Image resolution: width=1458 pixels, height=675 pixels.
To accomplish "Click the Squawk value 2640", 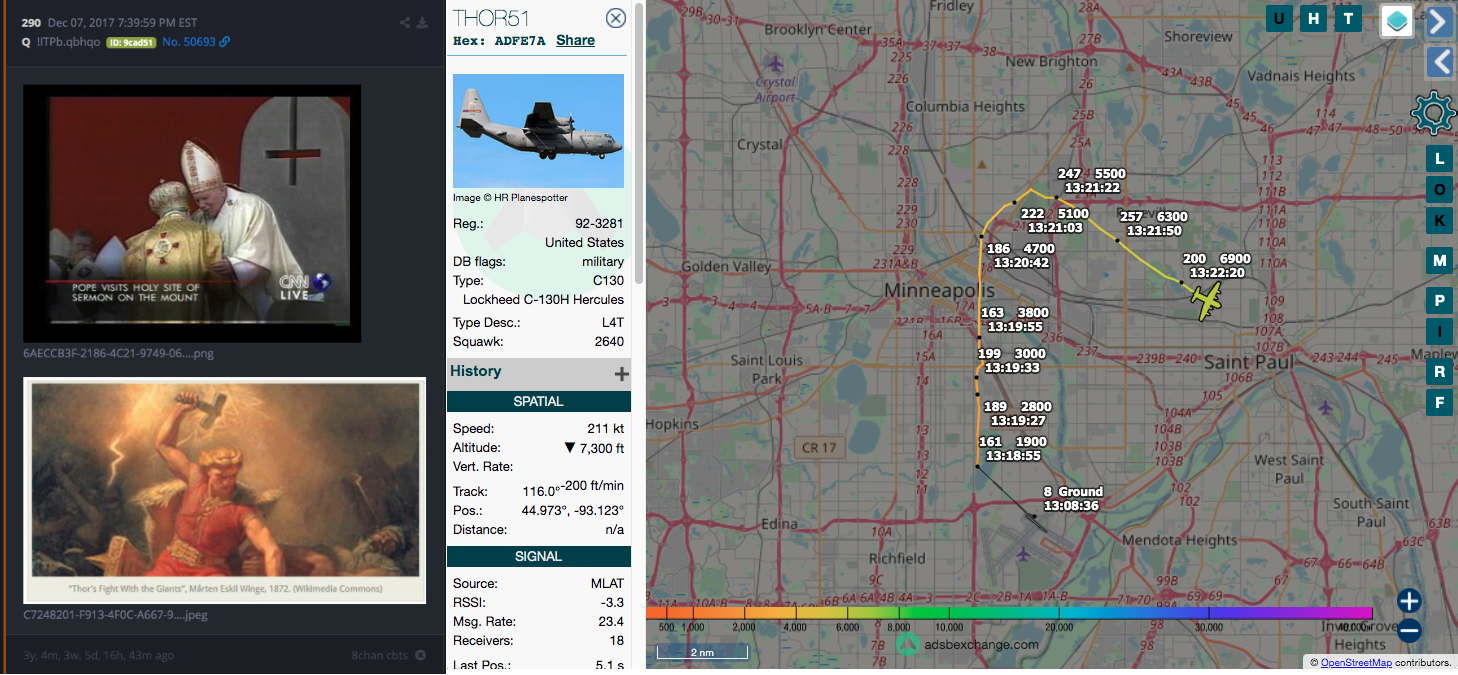I will [609, 341].
